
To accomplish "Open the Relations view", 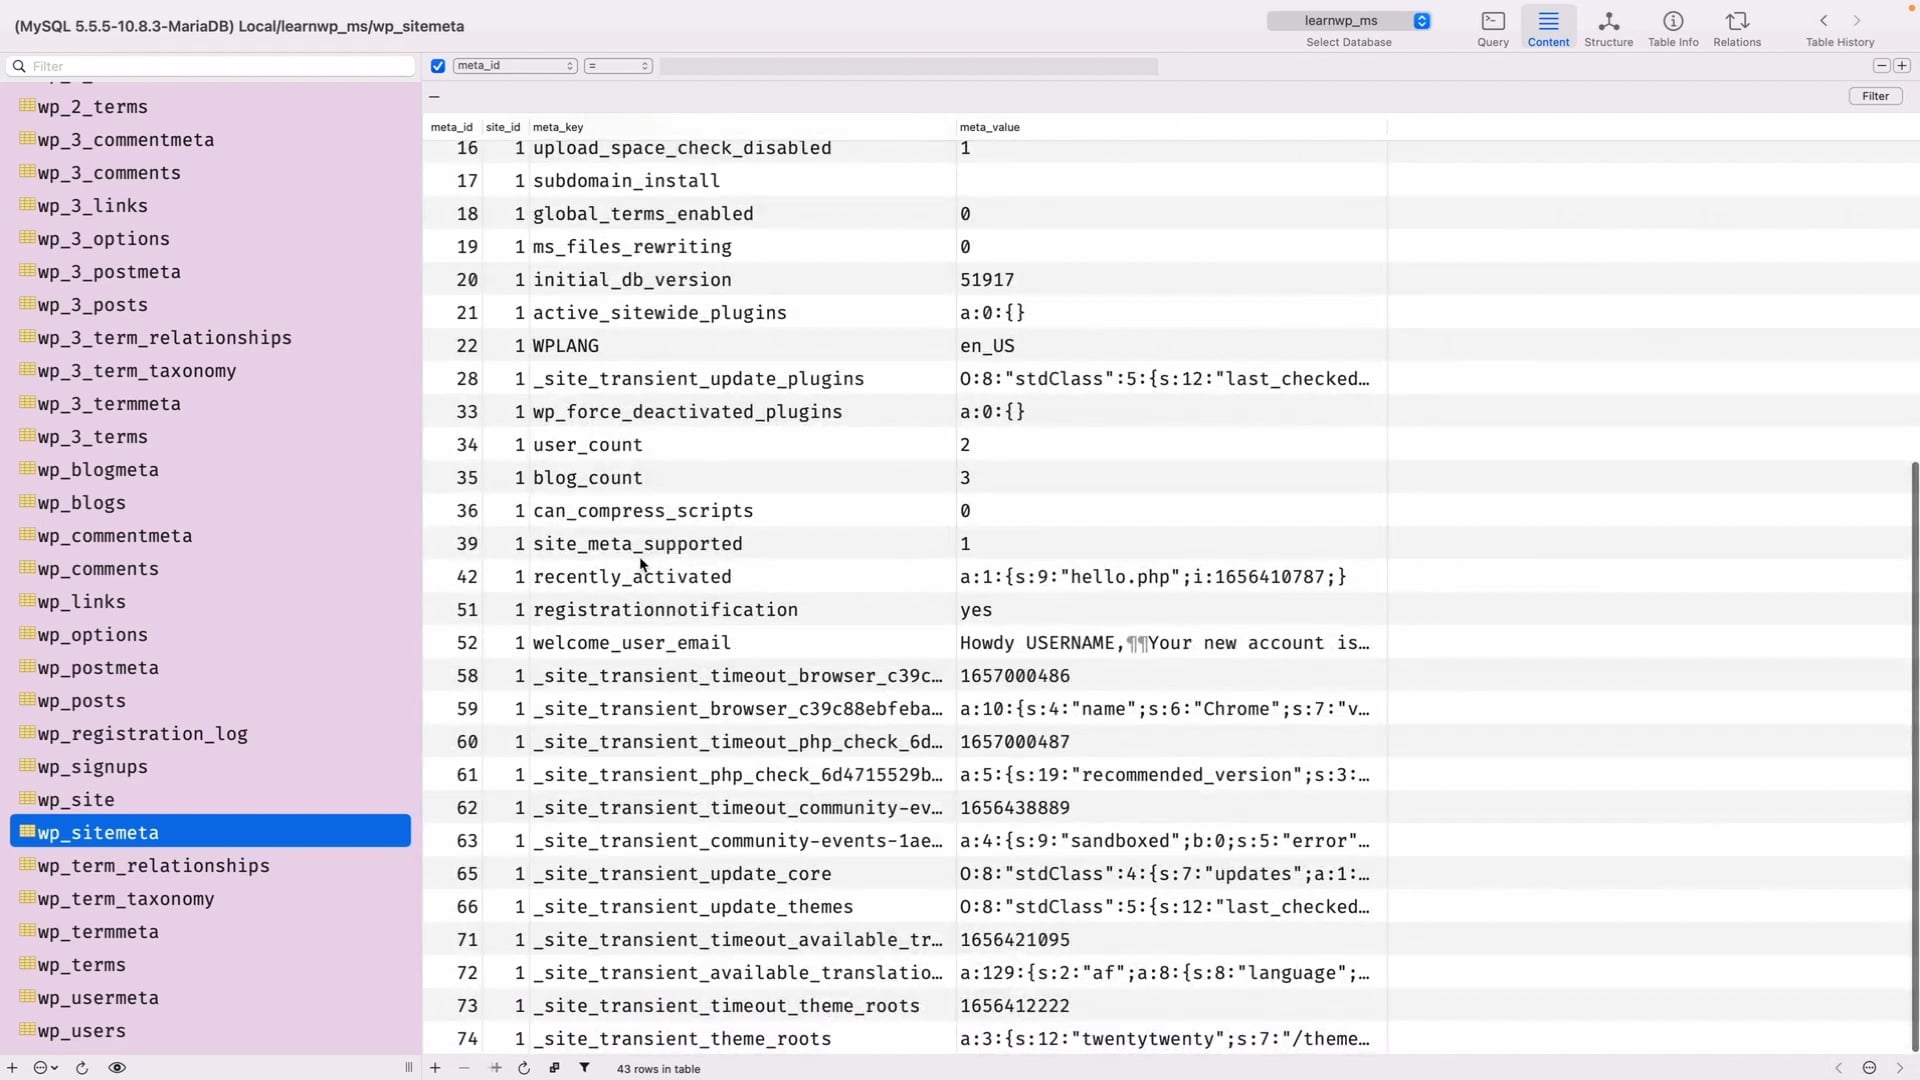I will pos(1737,27).
